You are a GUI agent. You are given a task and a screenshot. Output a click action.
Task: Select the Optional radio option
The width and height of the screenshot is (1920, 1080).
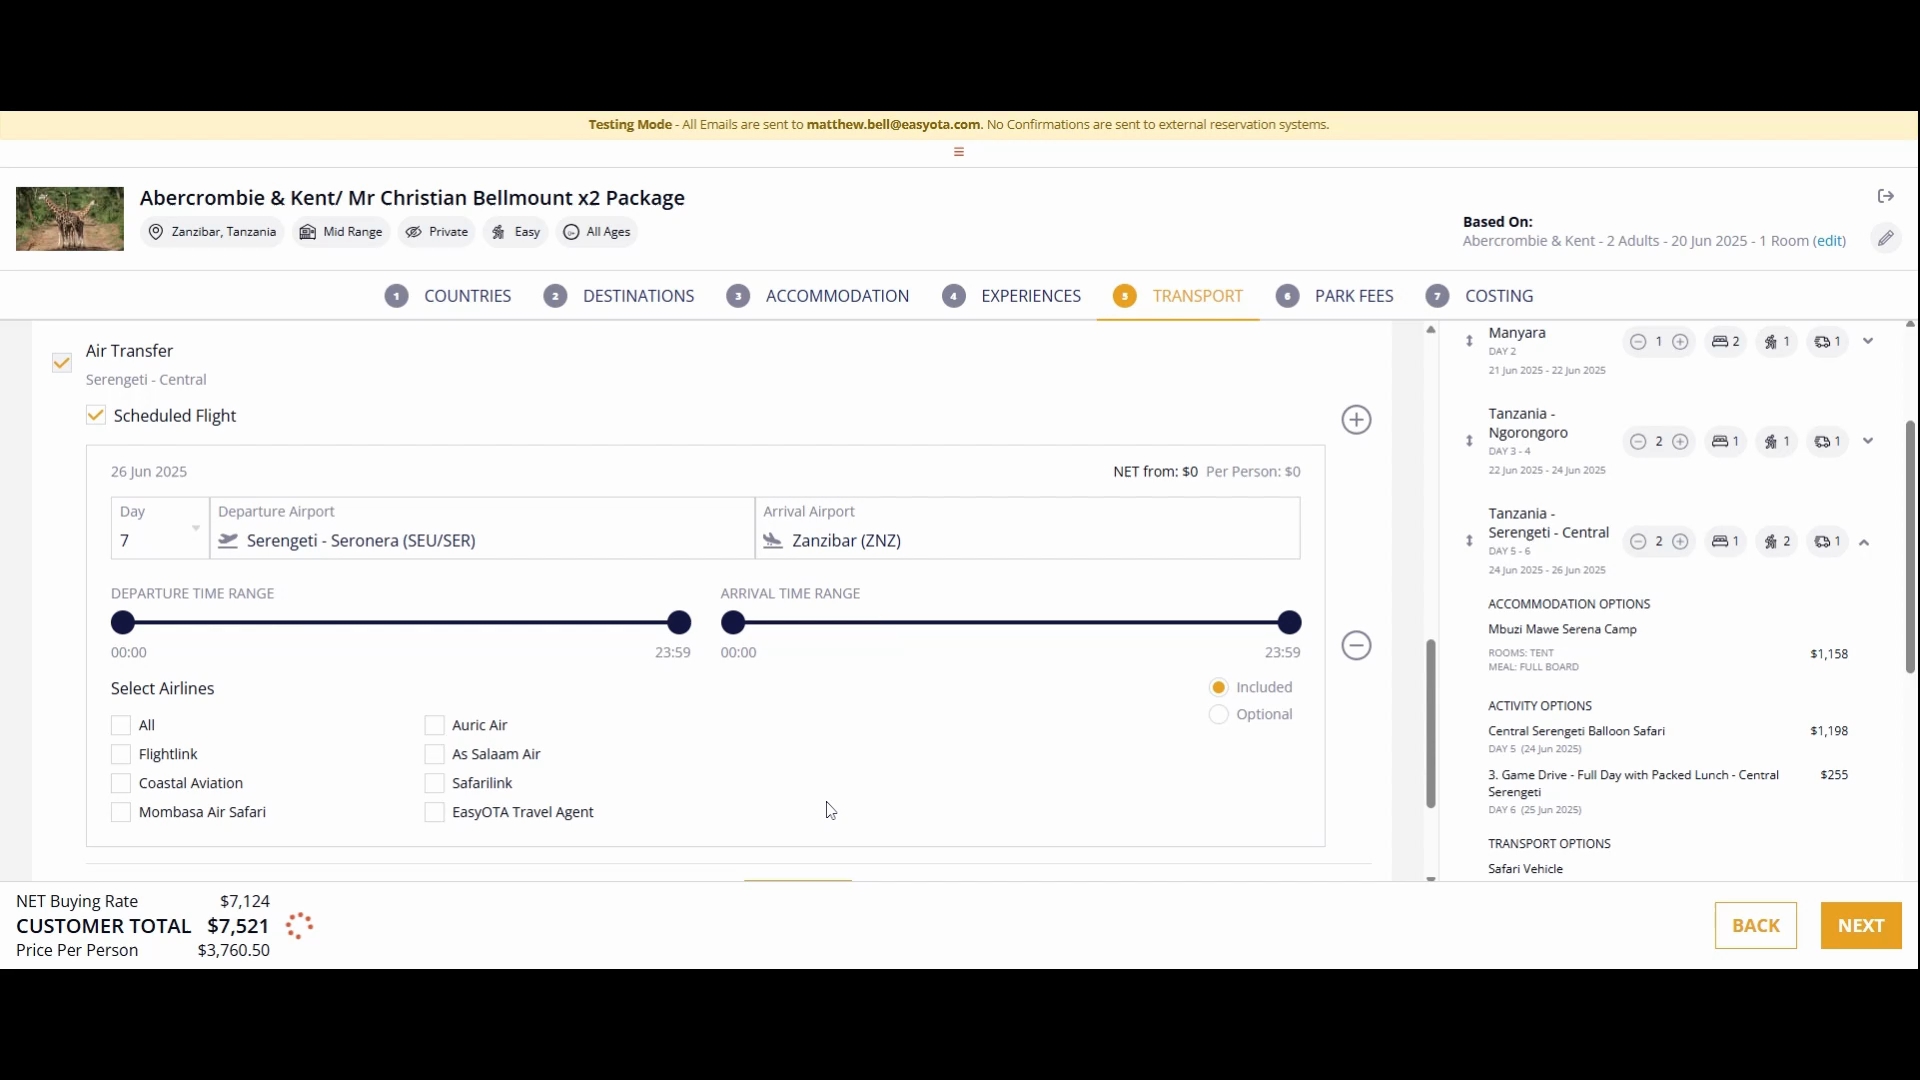click(x=1218, y=714)
